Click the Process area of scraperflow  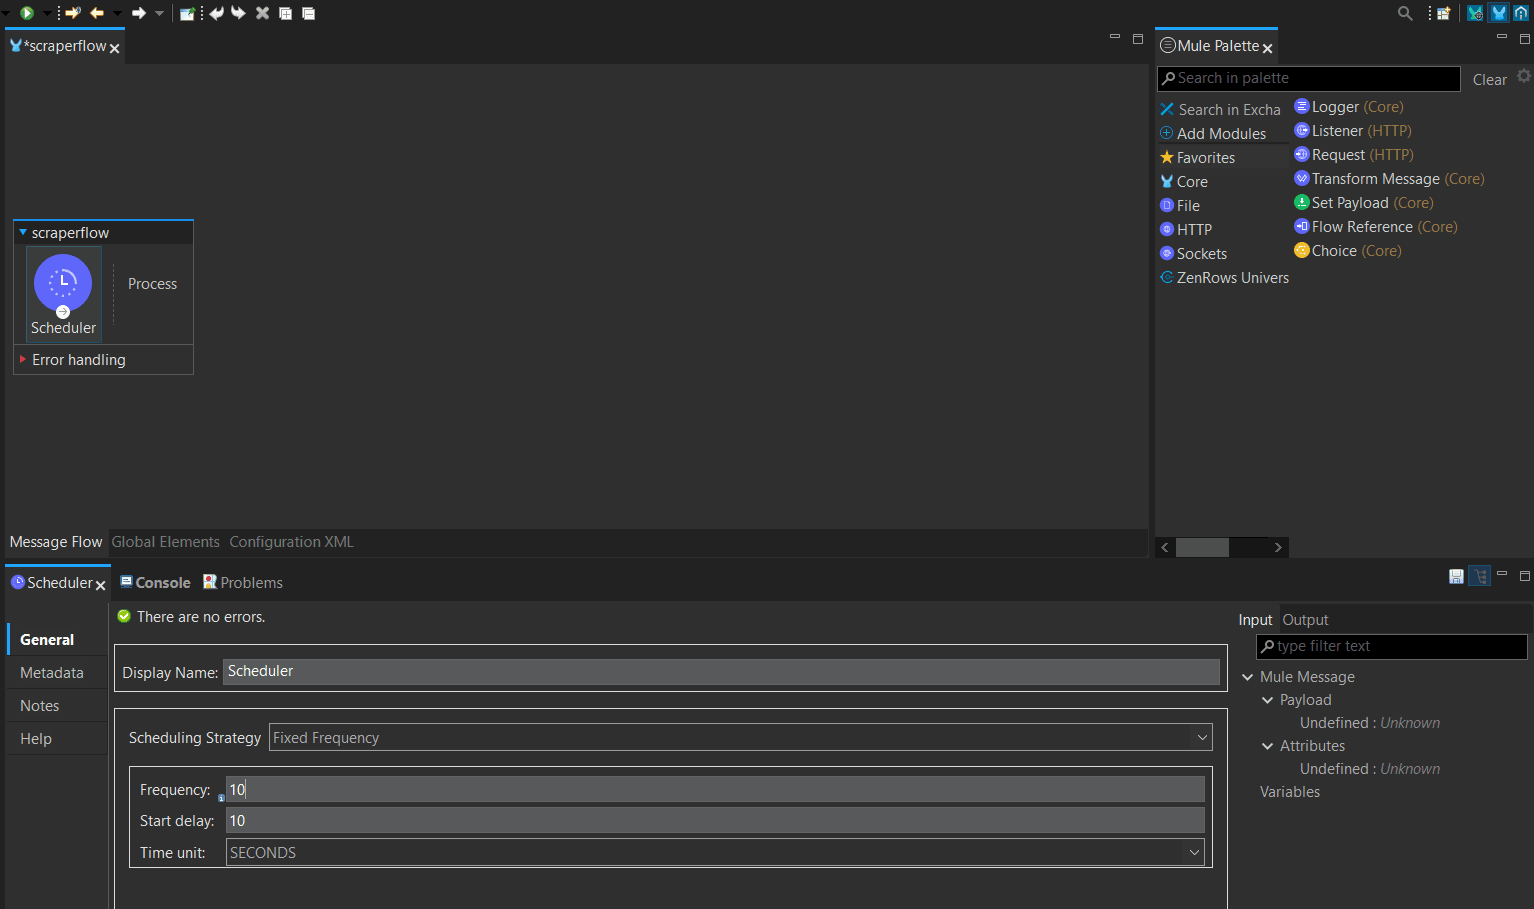(152, 284)
